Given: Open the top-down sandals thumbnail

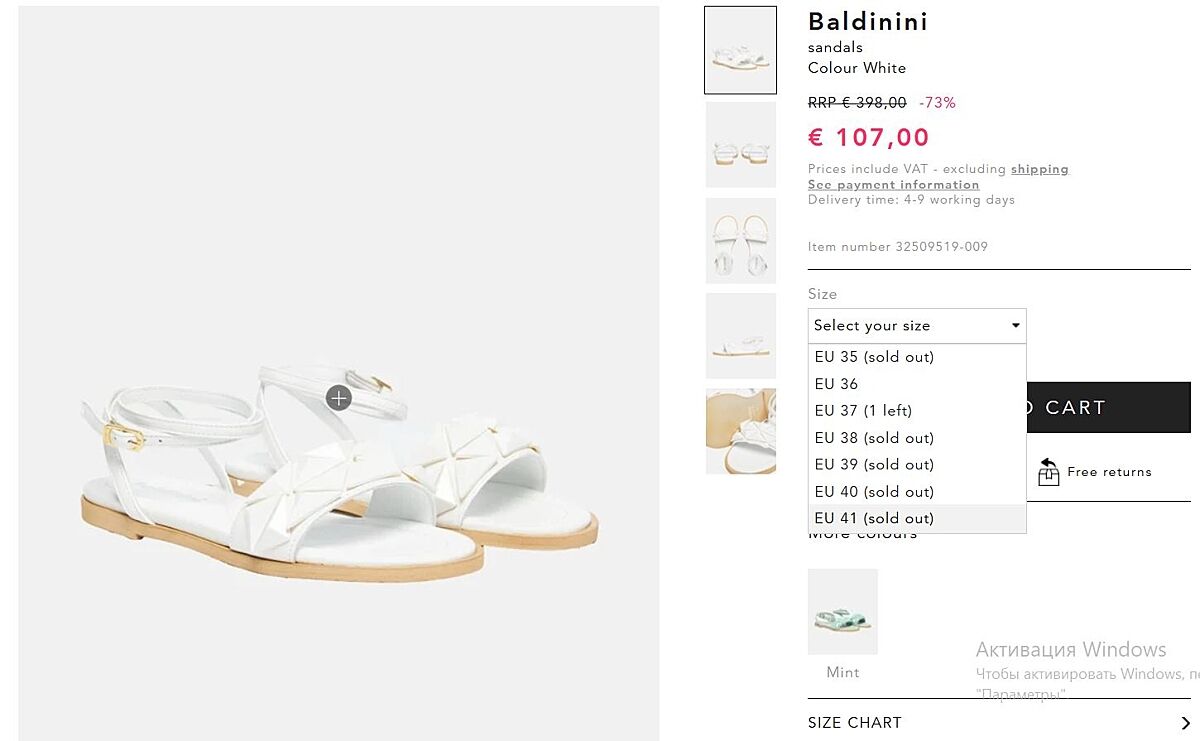Looking at the screenshot, I should (740, 240).
